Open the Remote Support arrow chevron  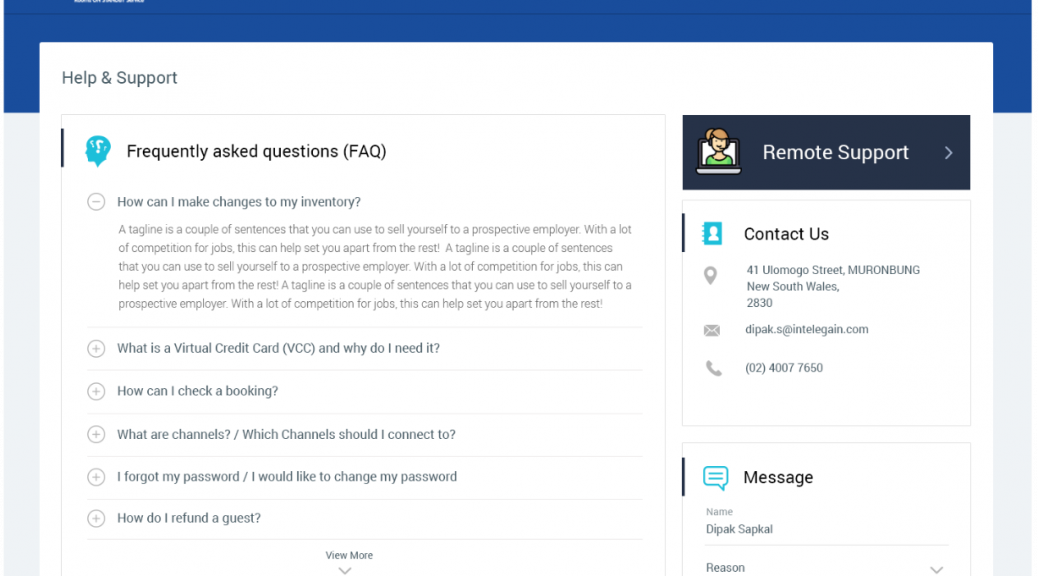pyautogui.click(x=949, y=153)
